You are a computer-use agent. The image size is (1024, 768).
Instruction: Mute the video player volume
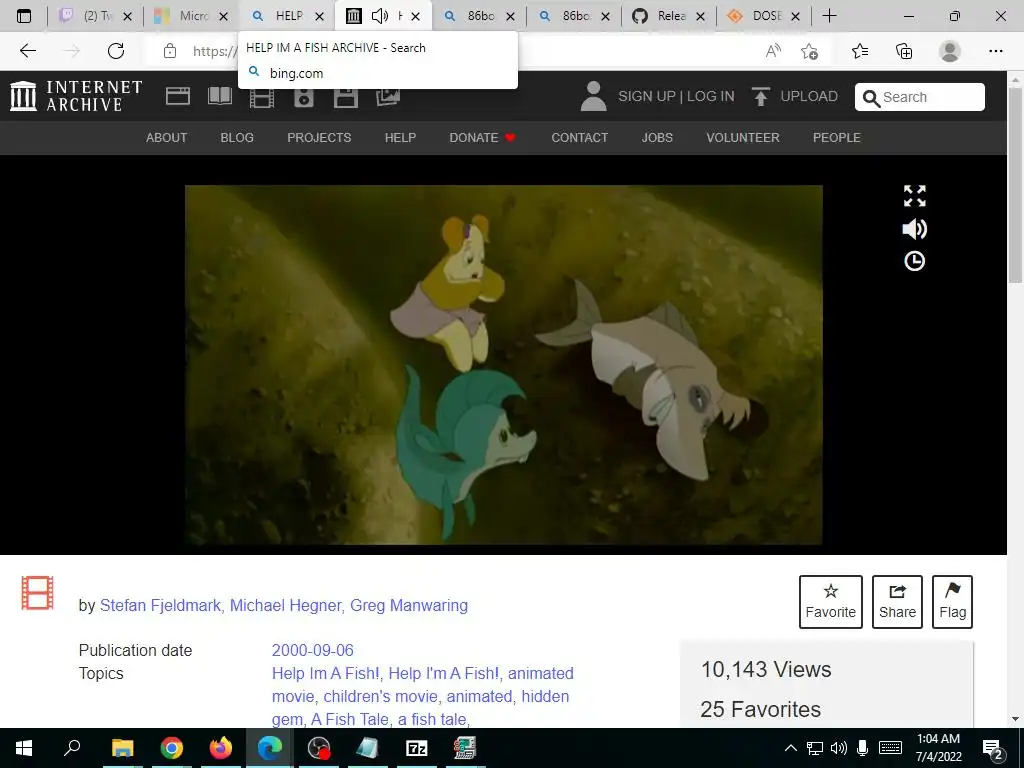[914, 229]
